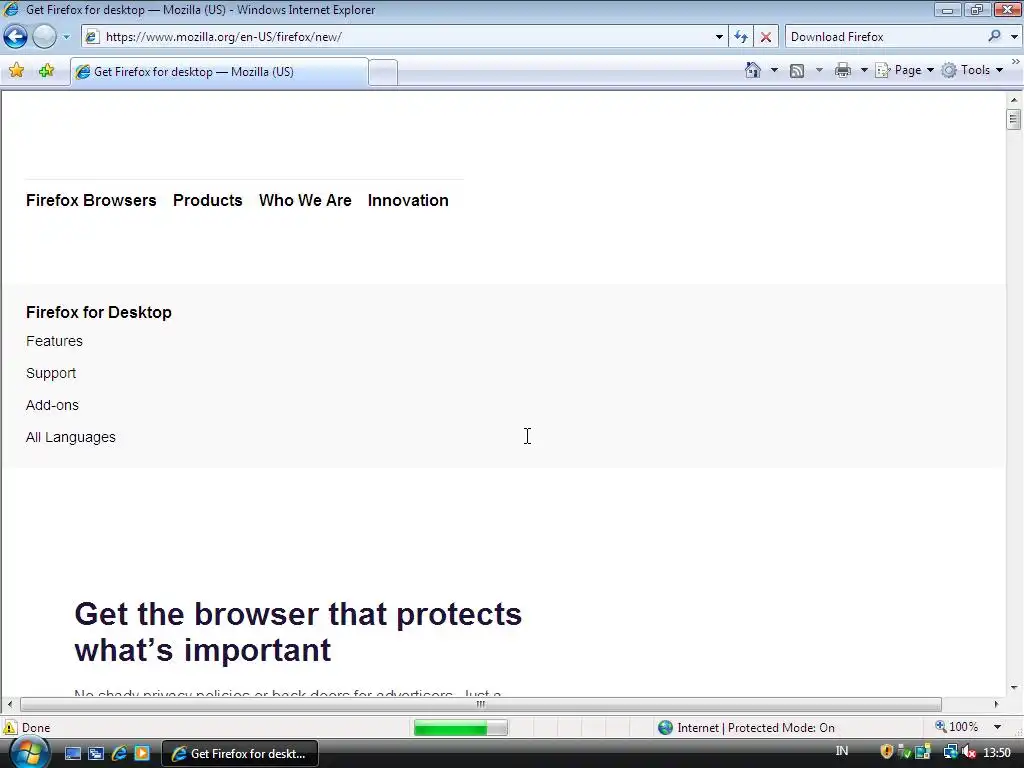The width and height of the screenshot is (1024, 768).
Task: Open Who We Are navigation item
Action: click(x=305, y=200)
